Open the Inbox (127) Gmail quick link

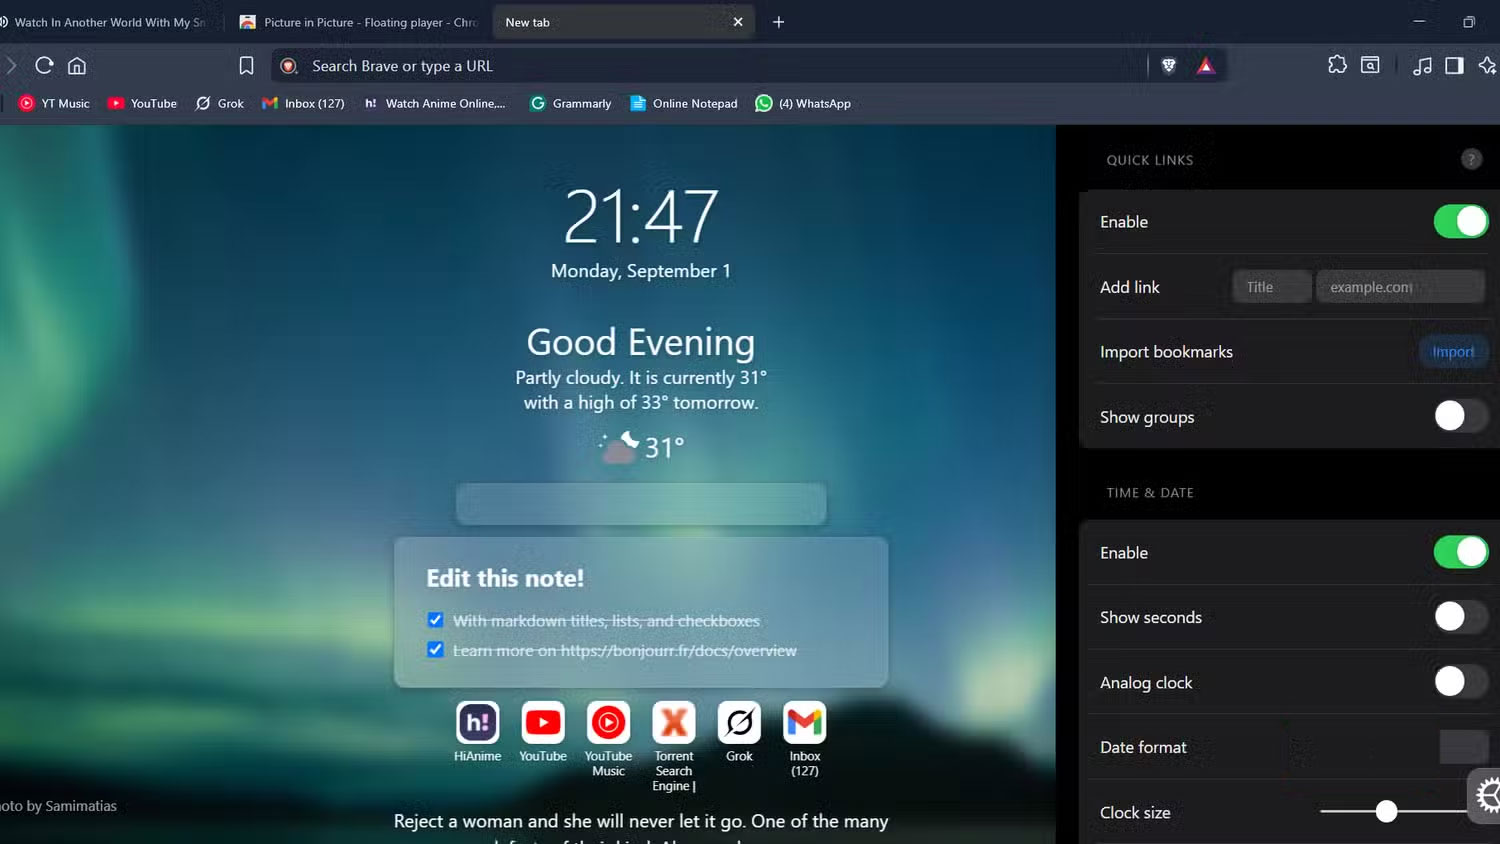pyautogui.click(x=803, y=723)
